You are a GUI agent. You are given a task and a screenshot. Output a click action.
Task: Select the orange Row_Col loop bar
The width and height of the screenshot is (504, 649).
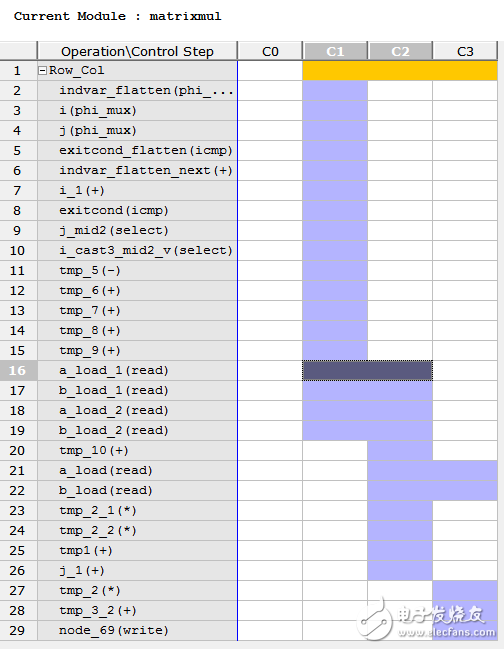point(400,71)
